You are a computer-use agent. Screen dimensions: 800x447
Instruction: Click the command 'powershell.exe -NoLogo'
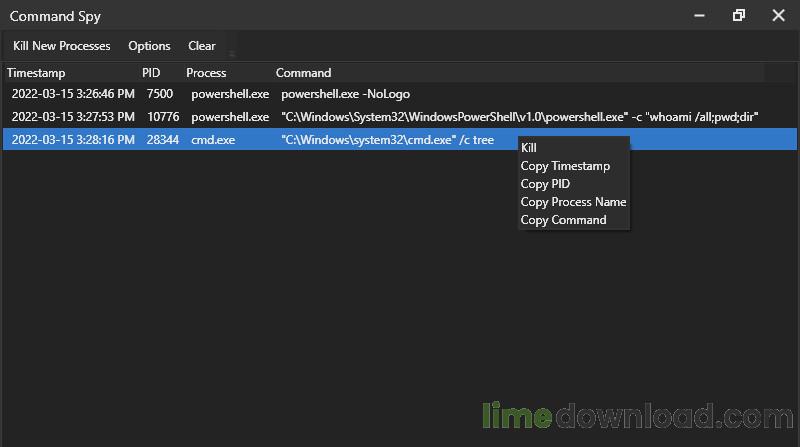click(x=345, y=94)
